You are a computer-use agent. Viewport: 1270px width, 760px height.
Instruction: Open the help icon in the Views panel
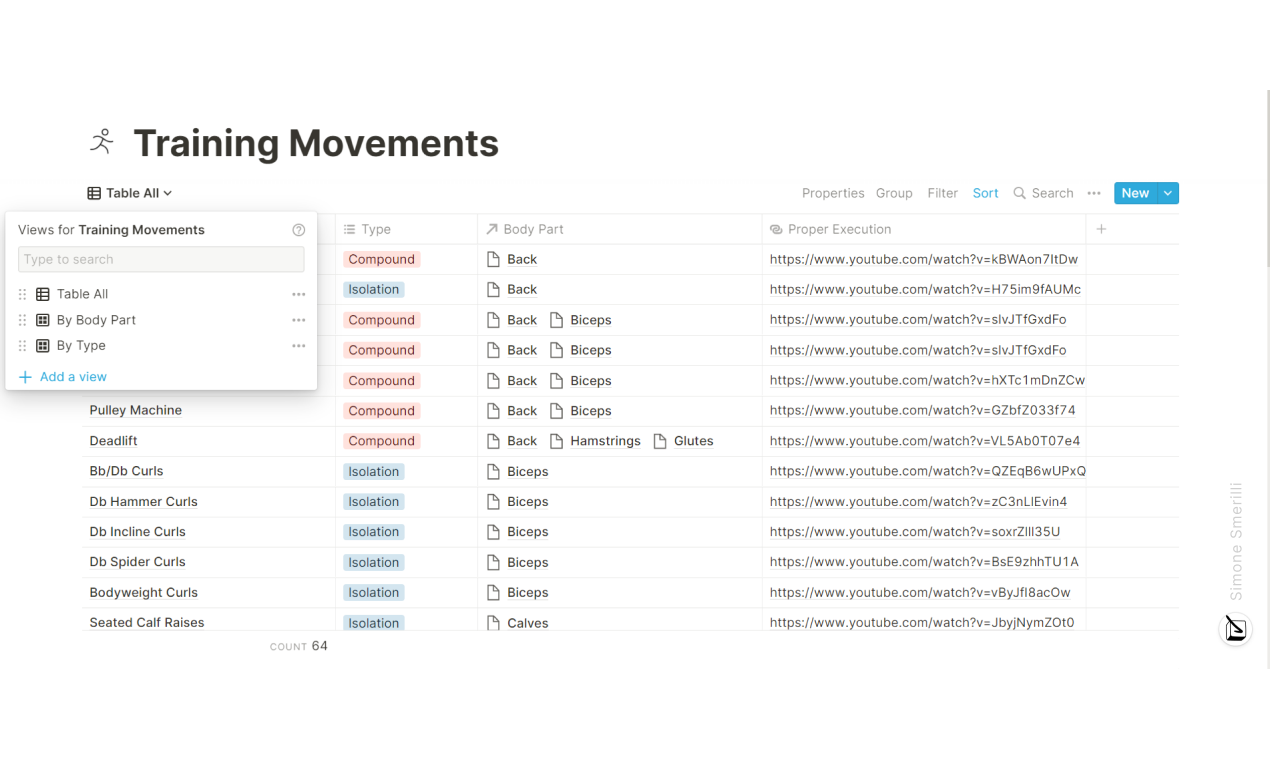(x=298, y=229)
